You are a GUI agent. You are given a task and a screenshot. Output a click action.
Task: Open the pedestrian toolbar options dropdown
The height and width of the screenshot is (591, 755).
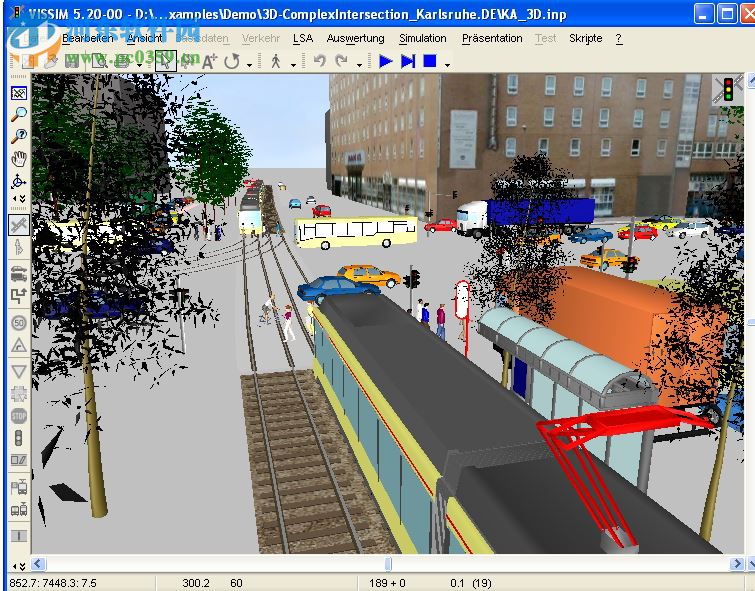293,65
